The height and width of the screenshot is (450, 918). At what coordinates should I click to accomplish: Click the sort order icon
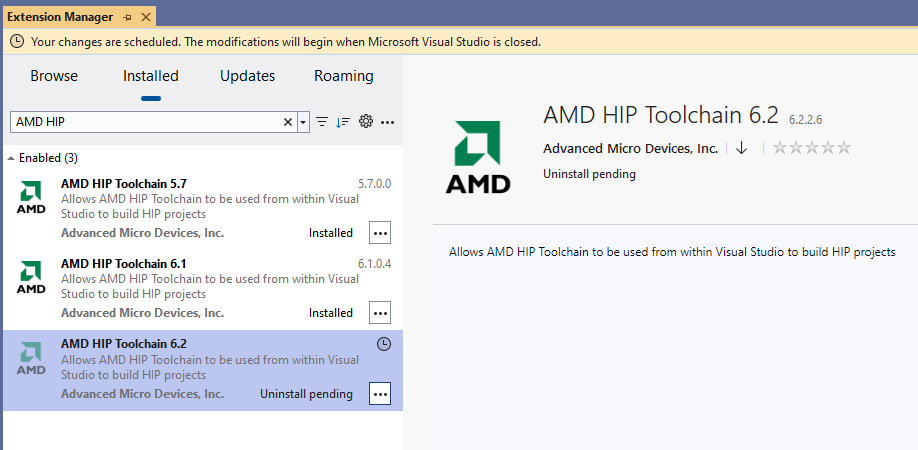pos(343,122)
